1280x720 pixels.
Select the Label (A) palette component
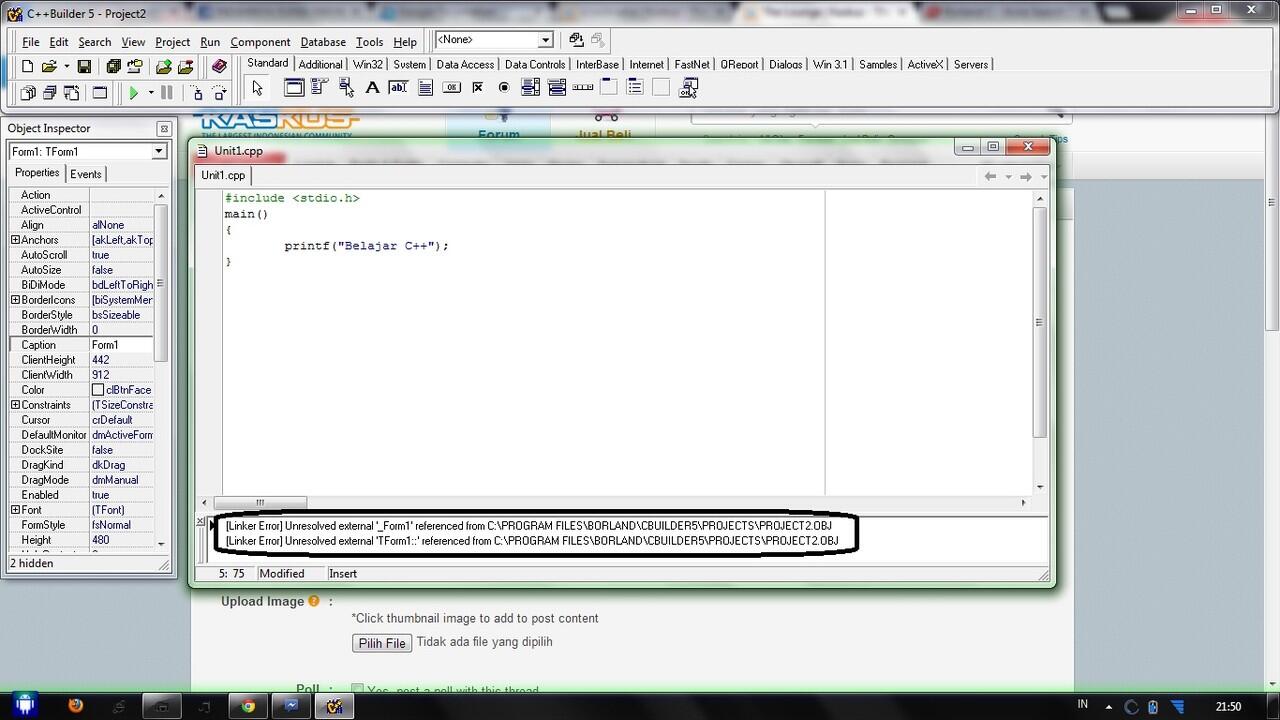[x=372, y=88]
